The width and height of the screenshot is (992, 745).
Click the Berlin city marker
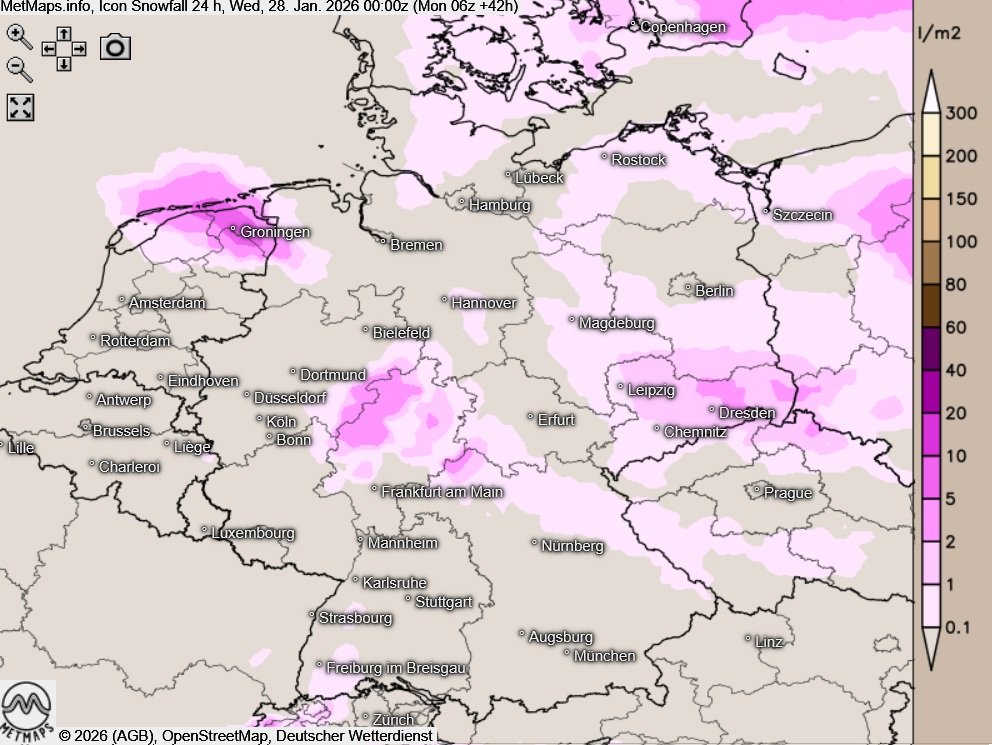click(688, 289)
